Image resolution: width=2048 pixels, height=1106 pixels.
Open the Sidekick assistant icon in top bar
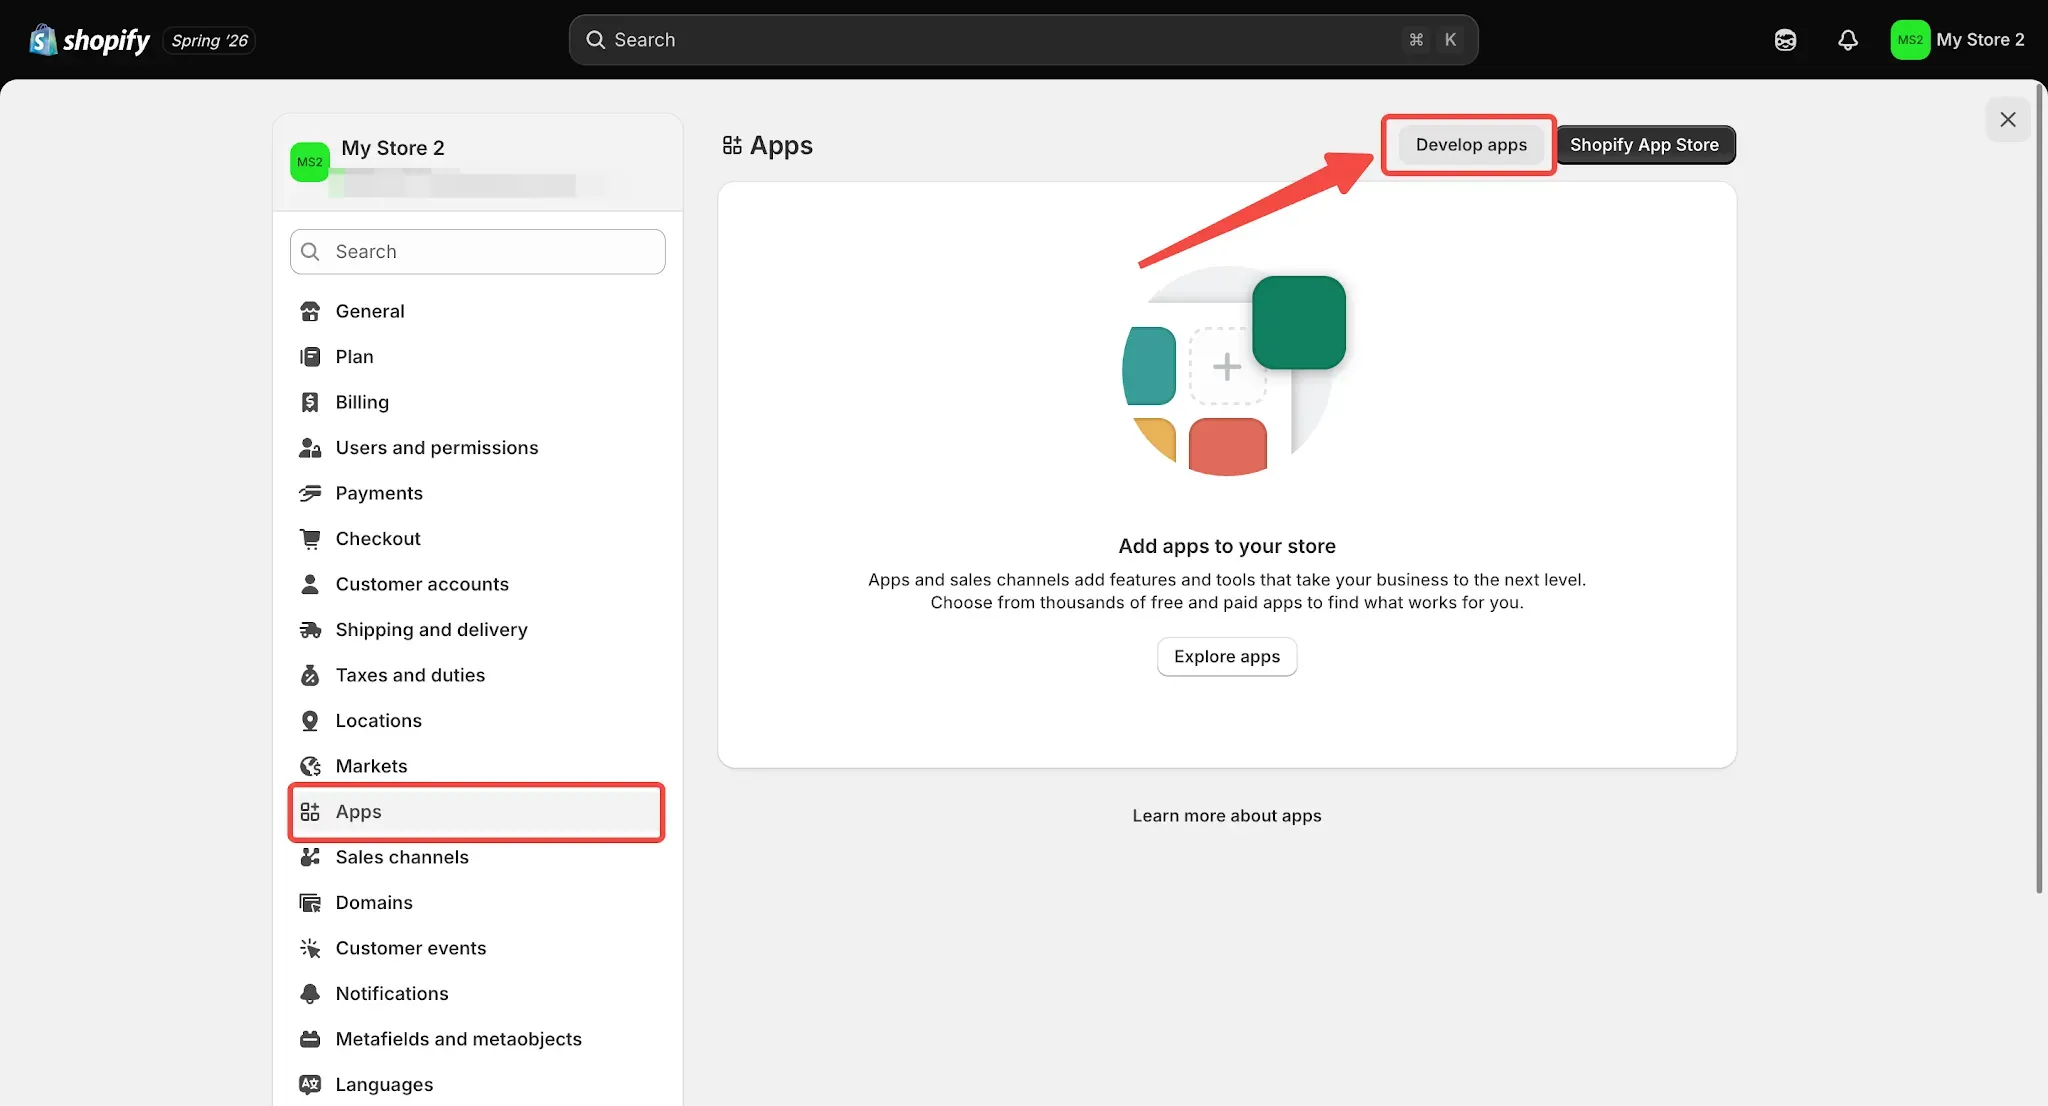click(x=1785, y=40)
